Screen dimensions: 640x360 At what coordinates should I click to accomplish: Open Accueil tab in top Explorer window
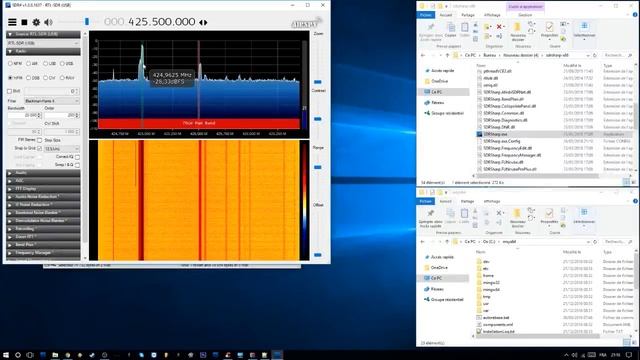pyautogui.click(x=446, y=15)
